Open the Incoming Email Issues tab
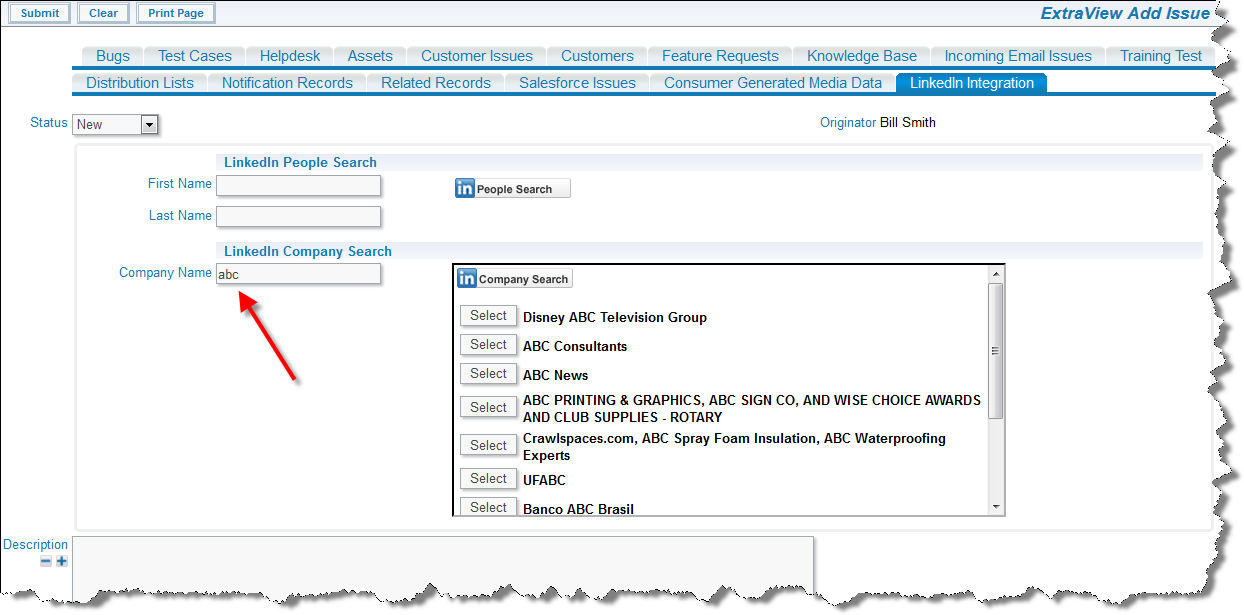Image resolution: width=1244 pixels, height=615 pixels. tap(1018, 56)
